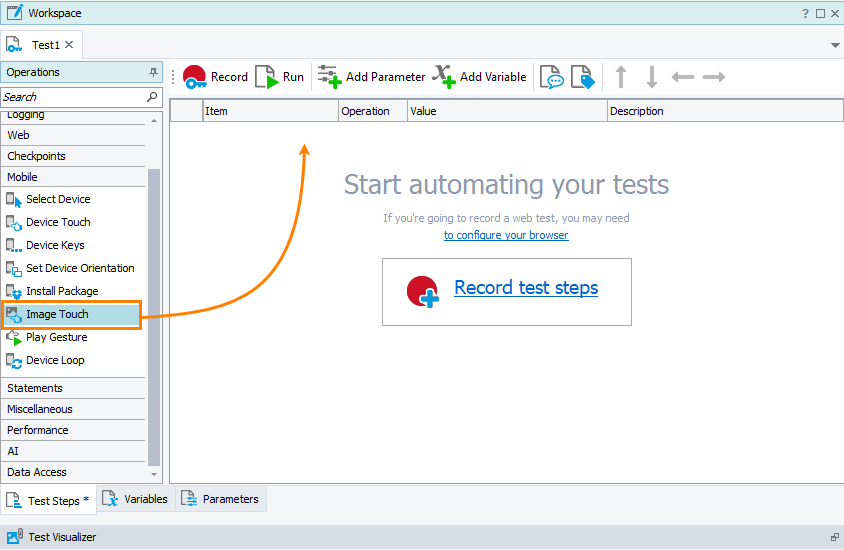Viewport: 844px width, 550px height.
Task: Expand the Checkpoints operations category
Action: 36,156
